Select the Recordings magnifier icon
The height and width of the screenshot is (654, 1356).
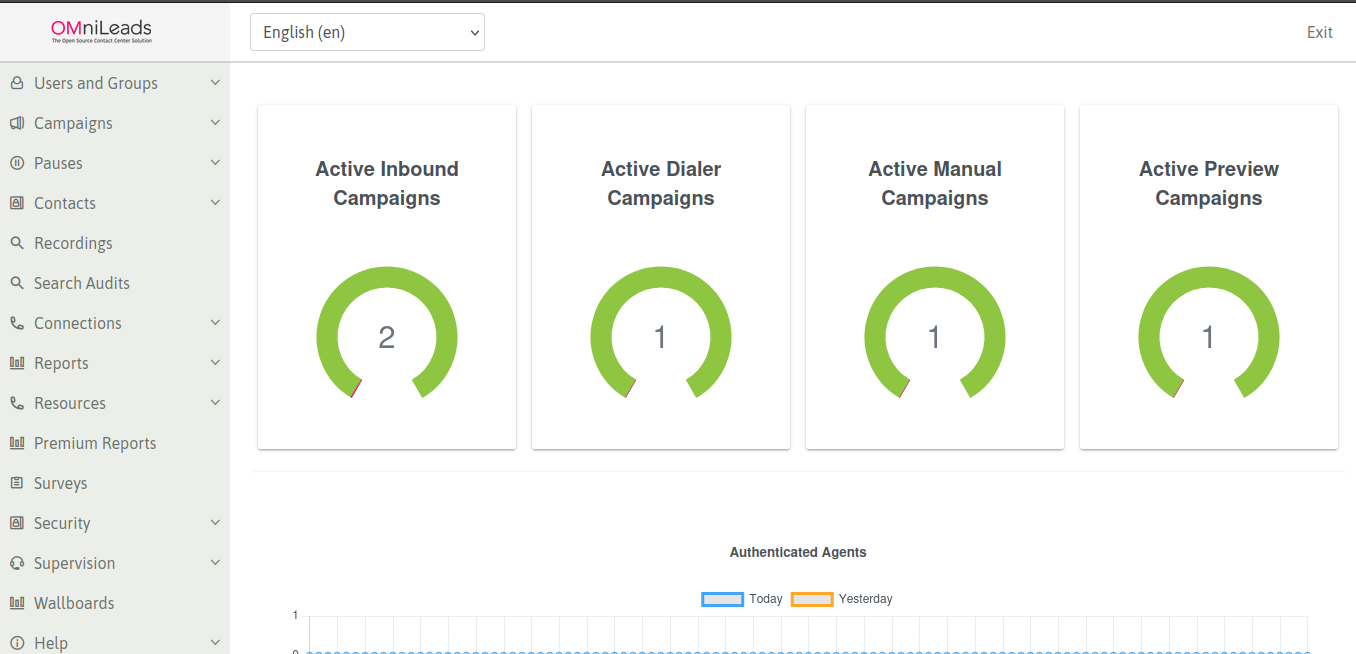click(16, 242)
